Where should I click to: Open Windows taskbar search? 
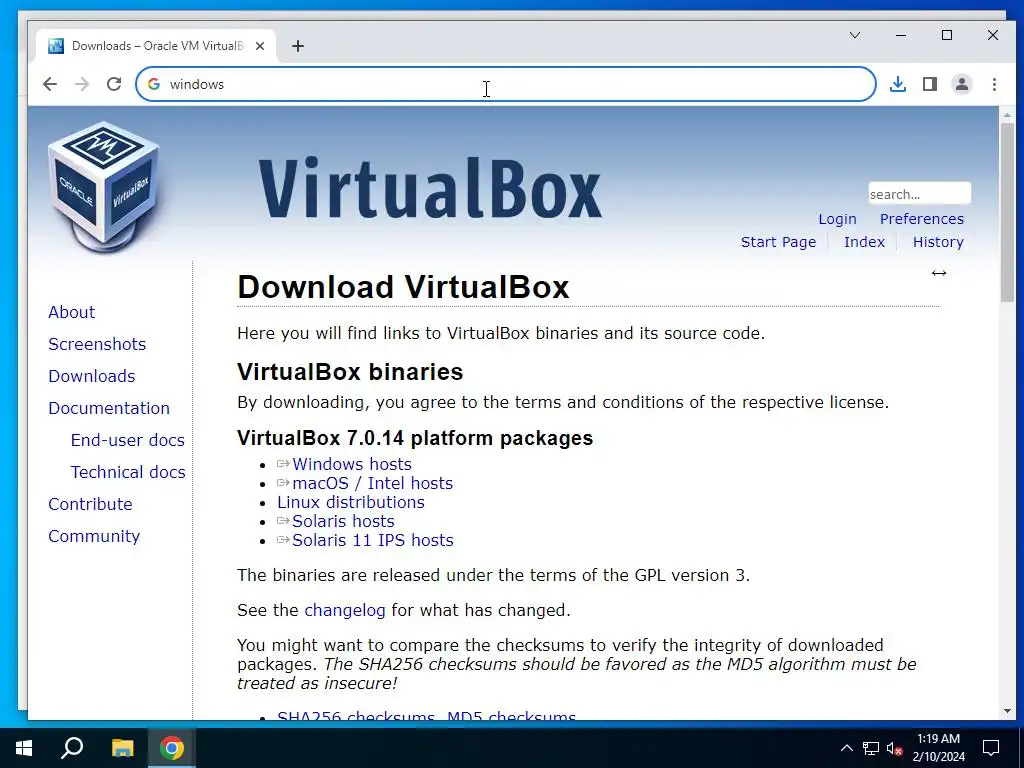point(72,748)
